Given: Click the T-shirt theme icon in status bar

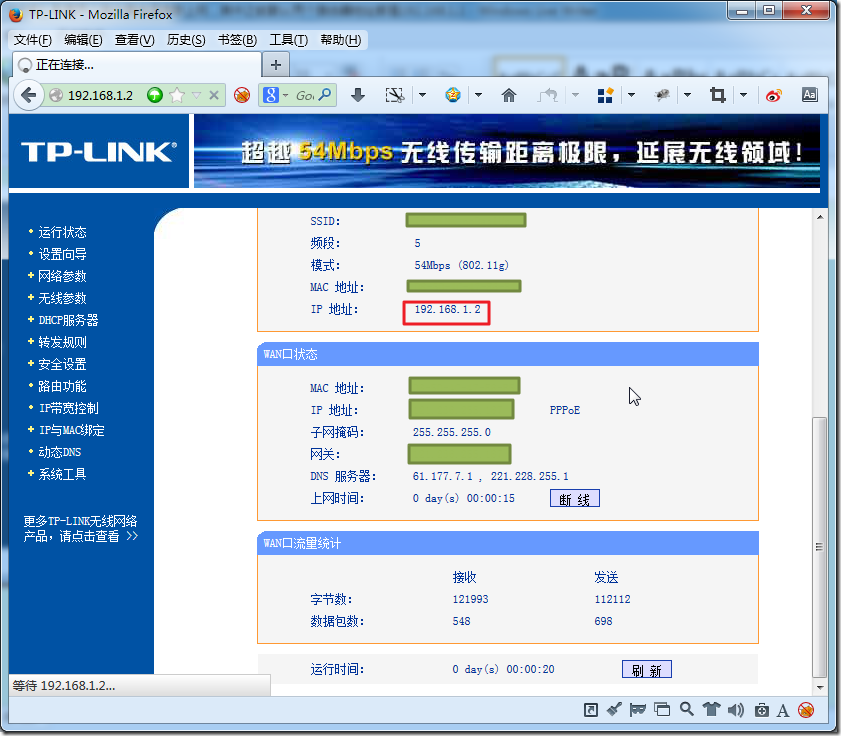Looking at the screenshot, I should (711, 709).
